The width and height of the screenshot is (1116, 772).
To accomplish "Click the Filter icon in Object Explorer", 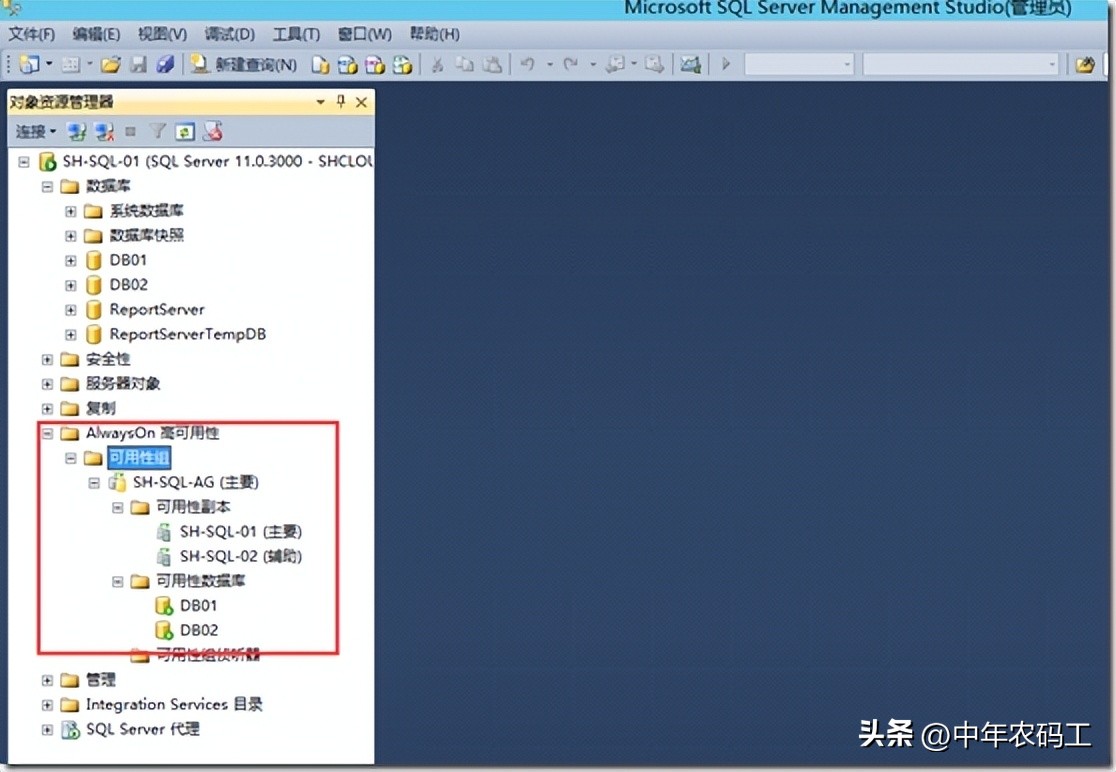I will pyautogui.click(x=156, y=131).
